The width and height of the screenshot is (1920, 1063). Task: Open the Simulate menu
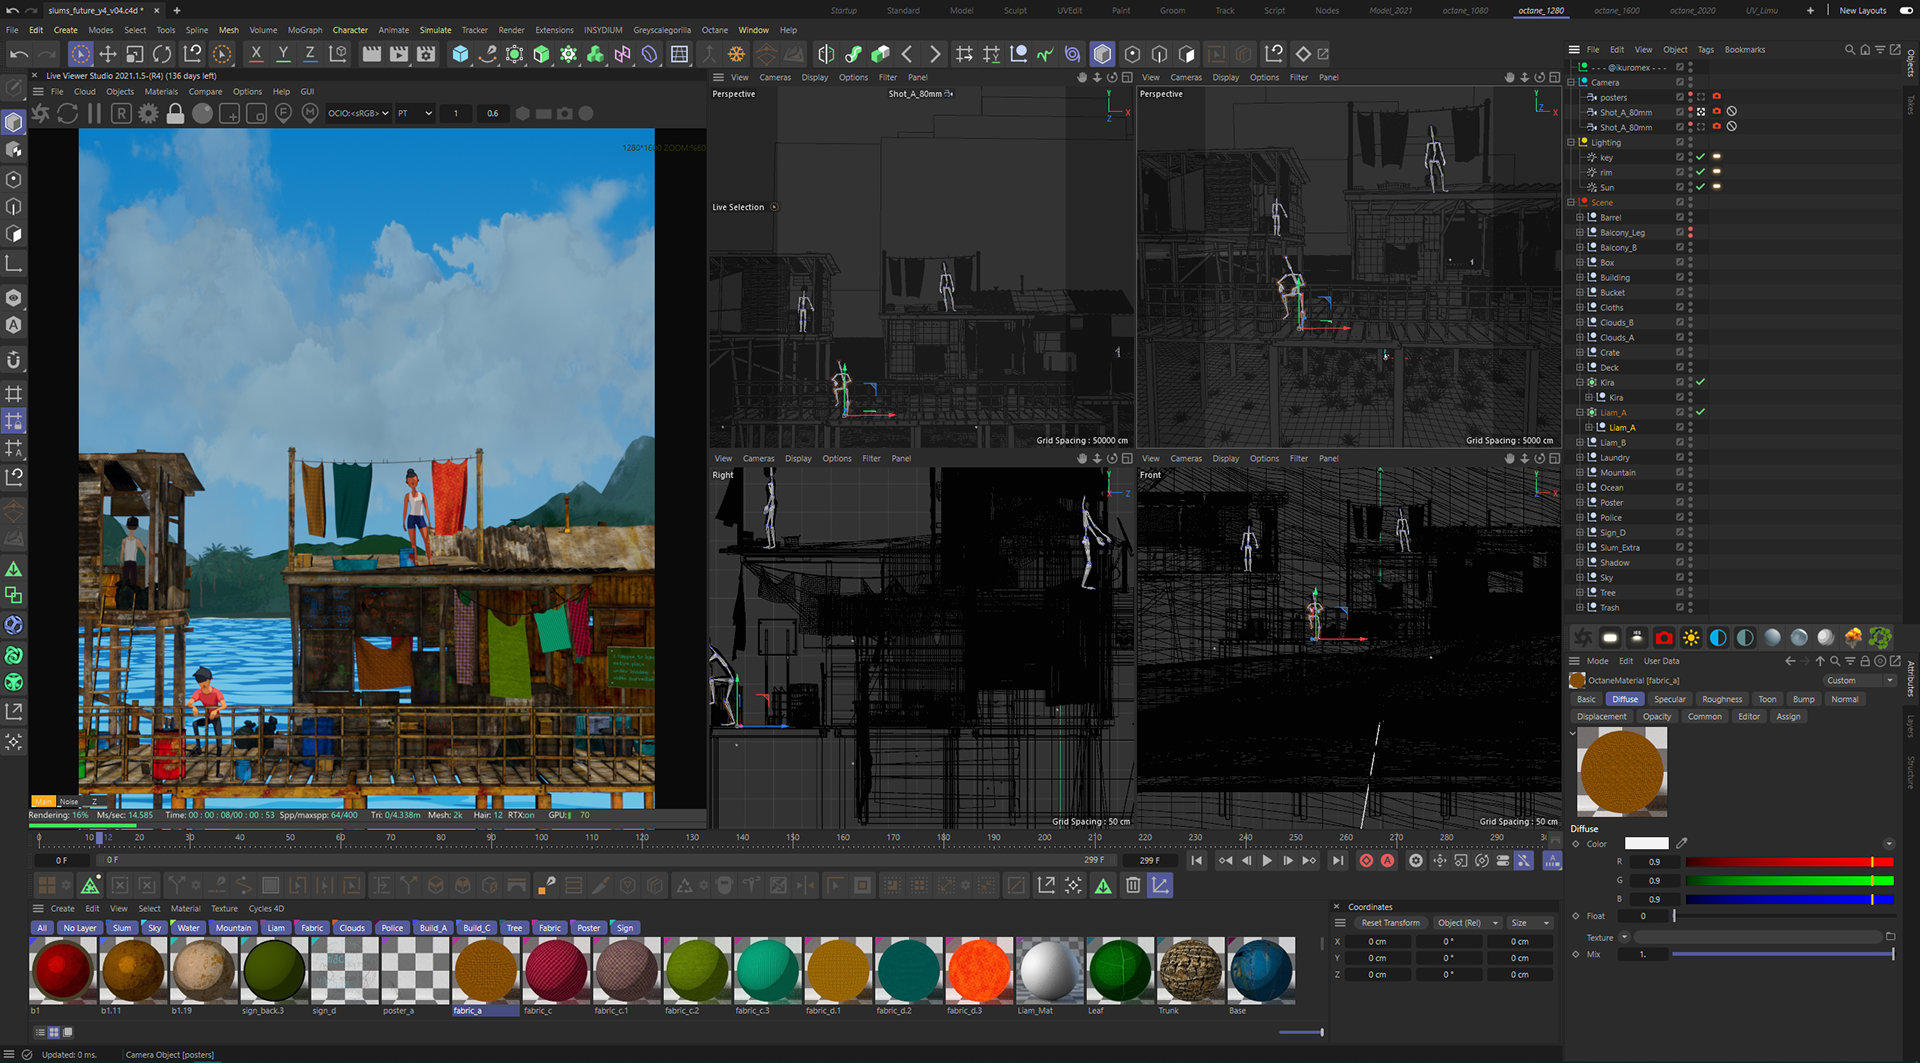pos(435,30)
